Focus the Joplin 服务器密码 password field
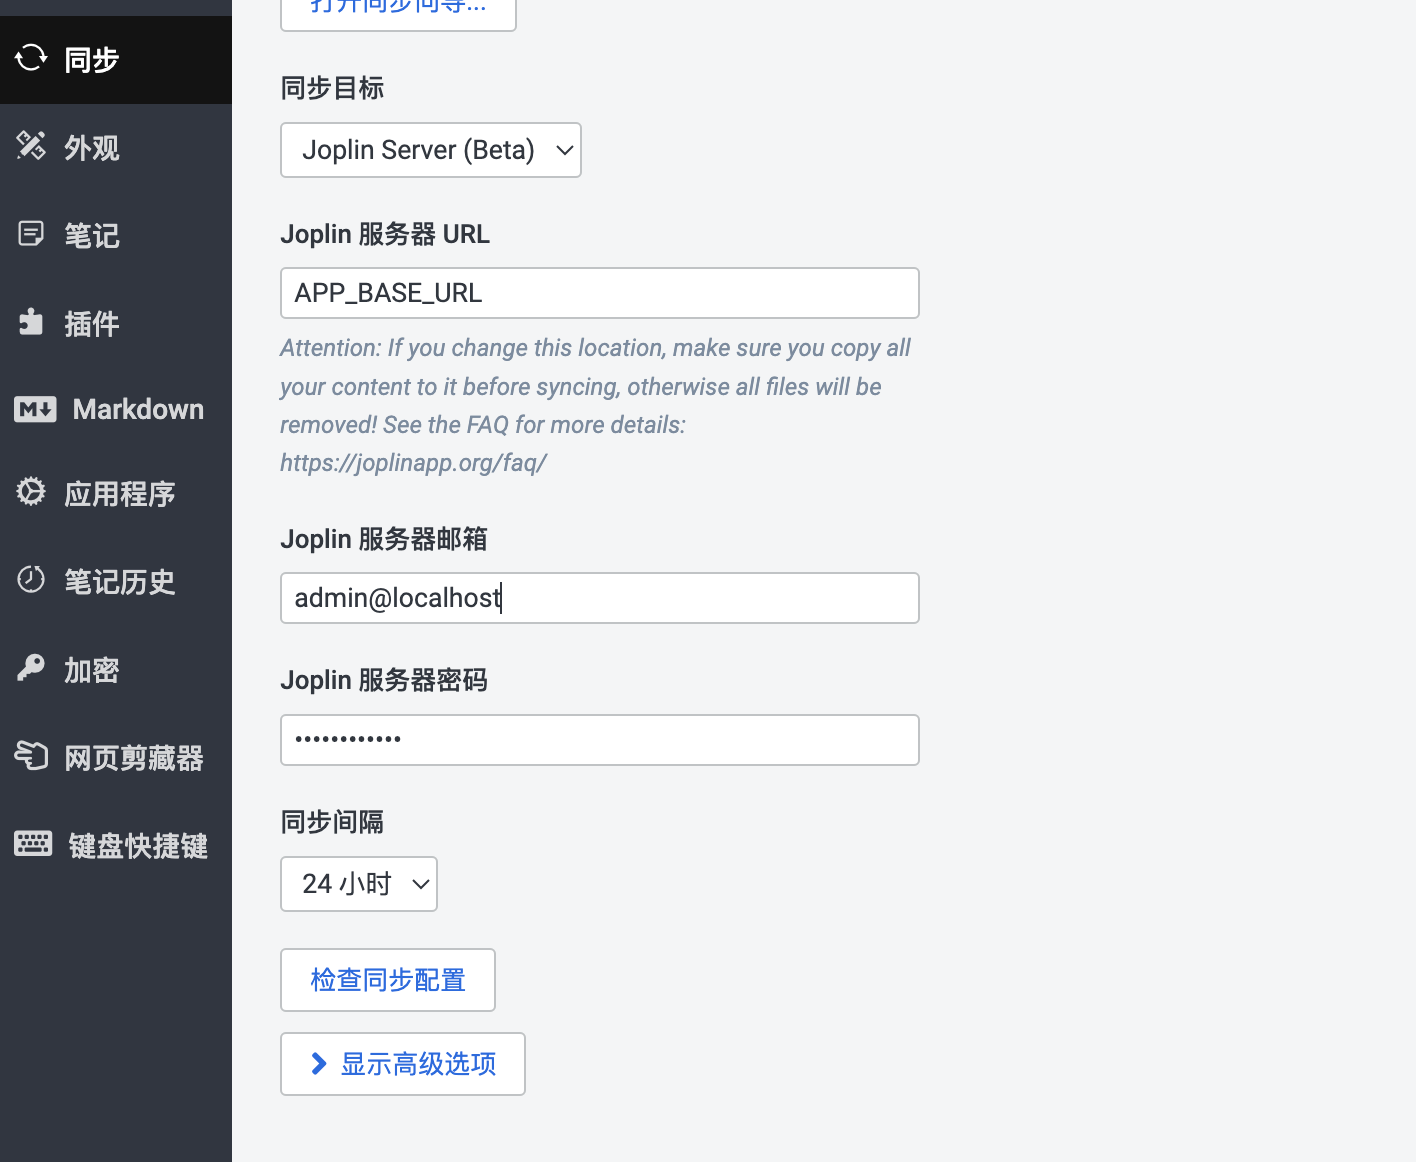This screenshot has height=1162, width=1416. click(x=599, y=740)
